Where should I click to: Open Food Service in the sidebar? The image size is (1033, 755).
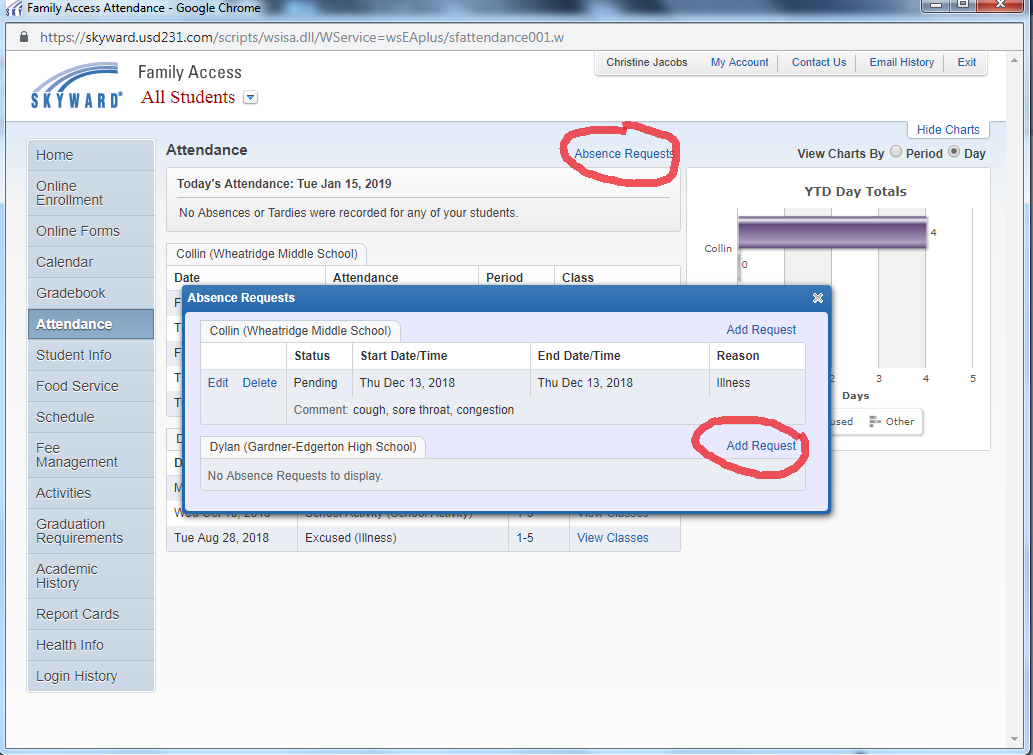91,386
